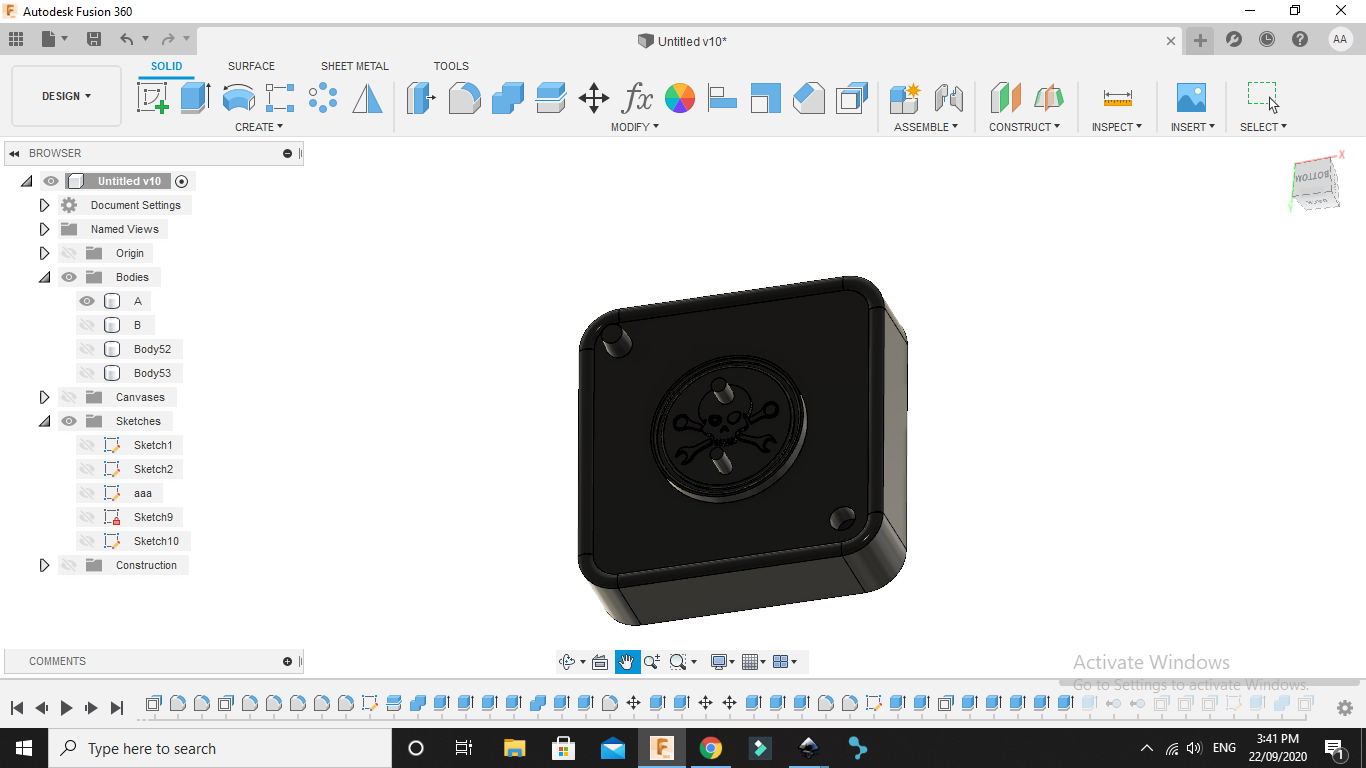Image resolution: width=1366 pixels, height=768 pixels.
Task: Click the Windows taskbar search box
Action: pyautogui.click(x=220, y=748)
